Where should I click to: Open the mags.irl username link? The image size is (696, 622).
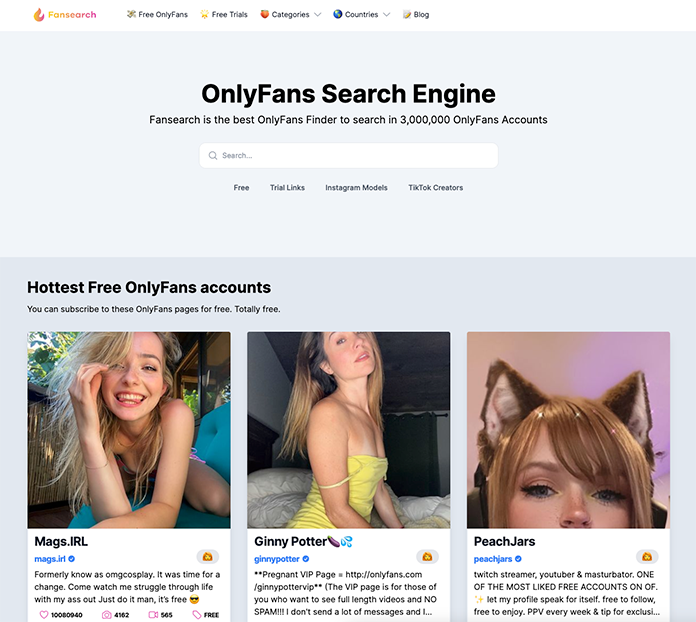pyautogui.click(x=50, y=559)
